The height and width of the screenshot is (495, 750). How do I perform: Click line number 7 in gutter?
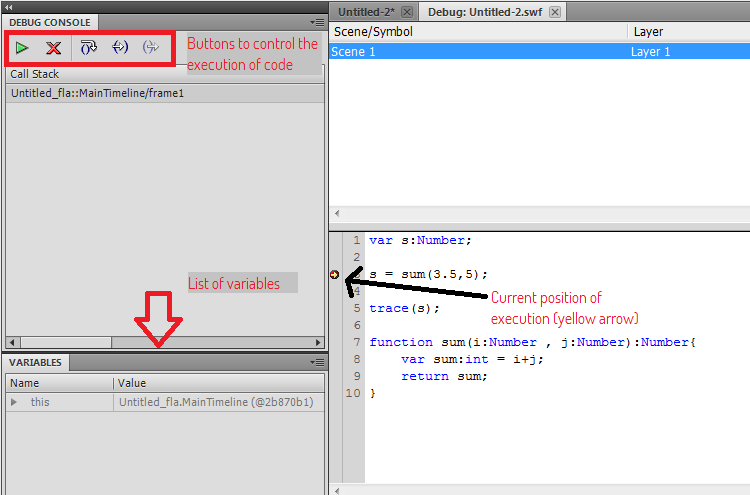[357, 342]
